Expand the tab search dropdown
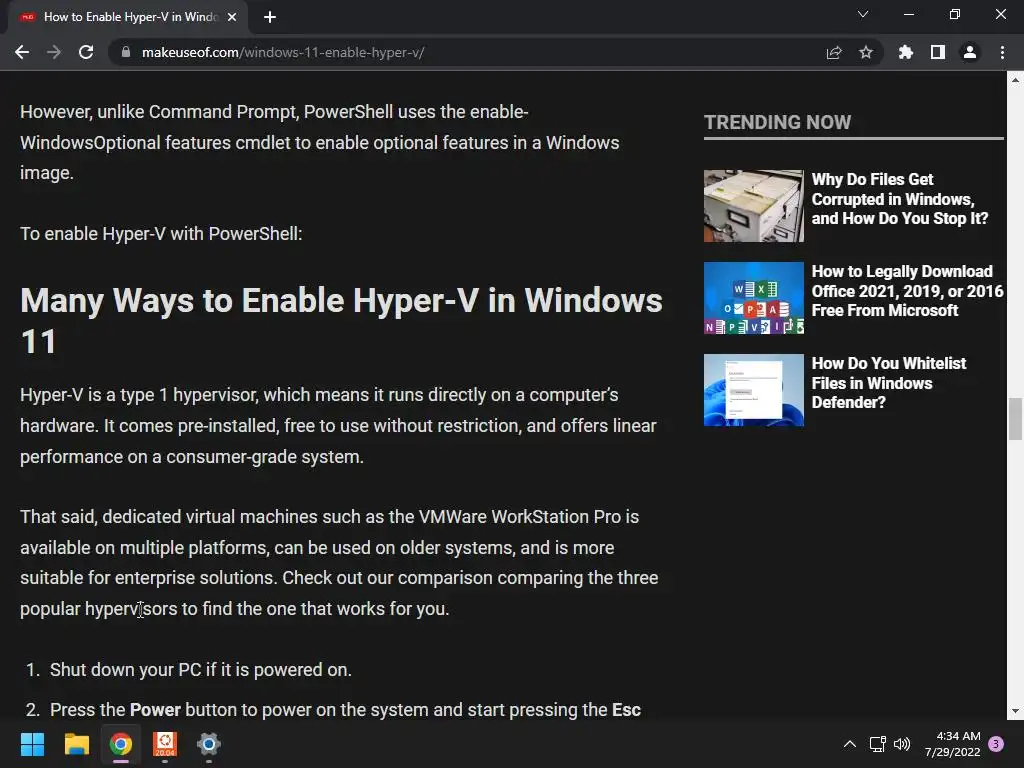Viewport: 1024px width, 768px height. point(863,14)
